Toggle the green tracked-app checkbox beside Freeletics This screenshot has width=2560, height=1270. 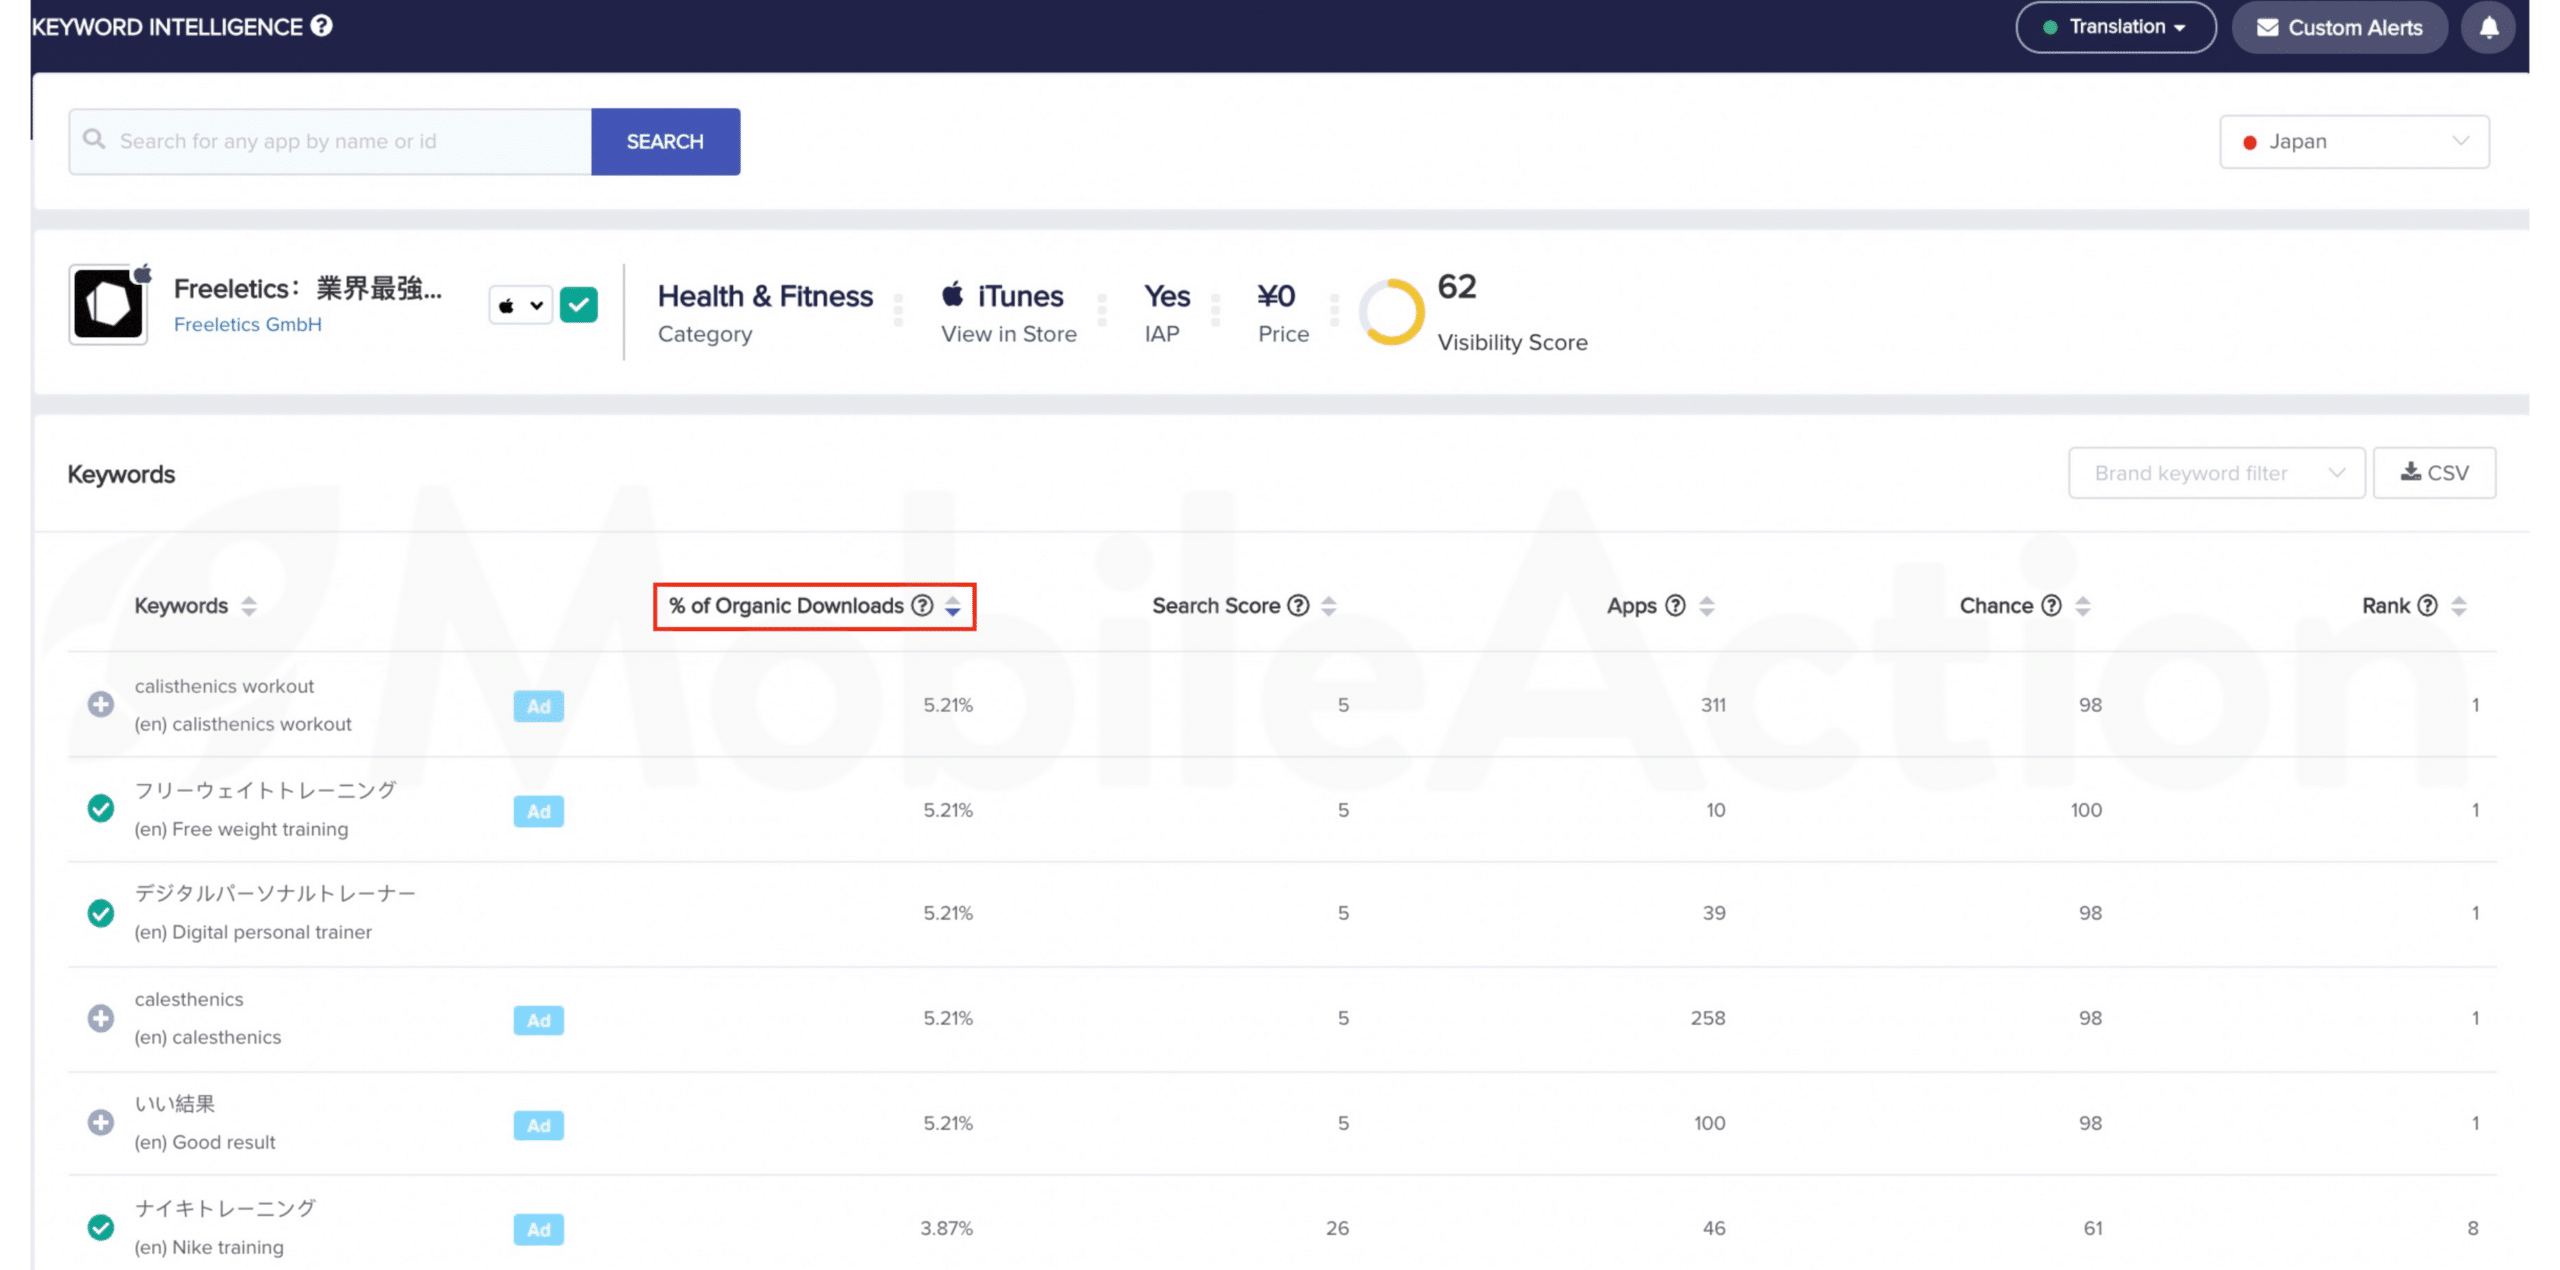tap(578, 305)
